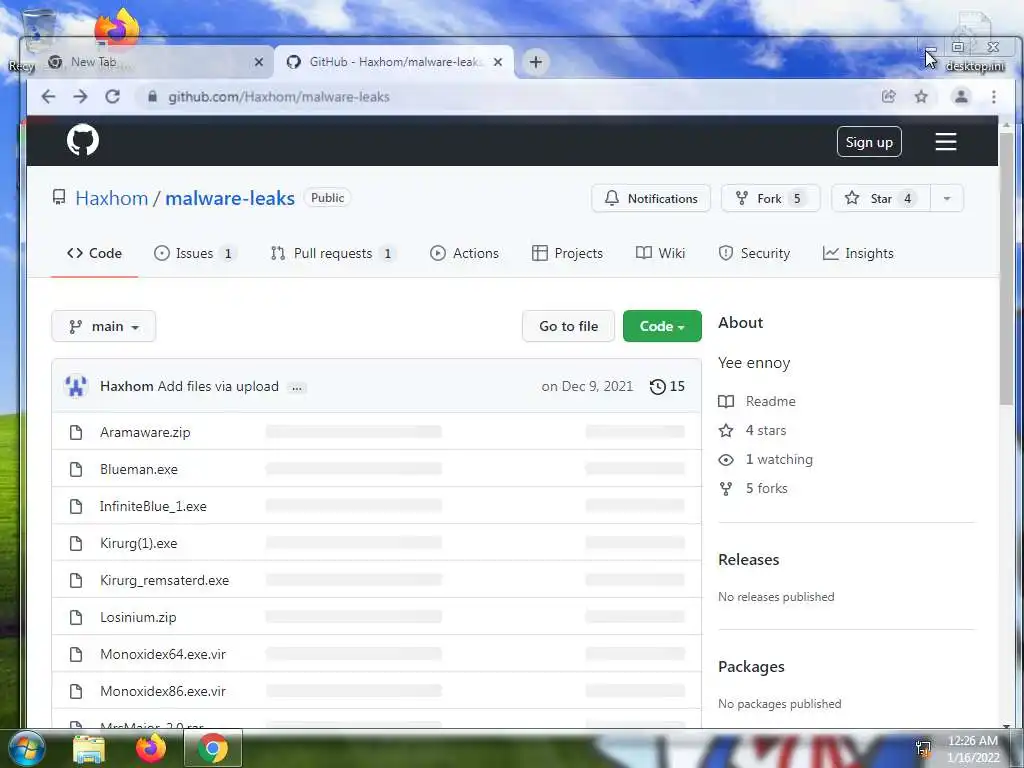Click the taskbar clock showing 12:26 AM
Image resolution: width=1024 pixels, height=768 pixels.
click(973, 749)
